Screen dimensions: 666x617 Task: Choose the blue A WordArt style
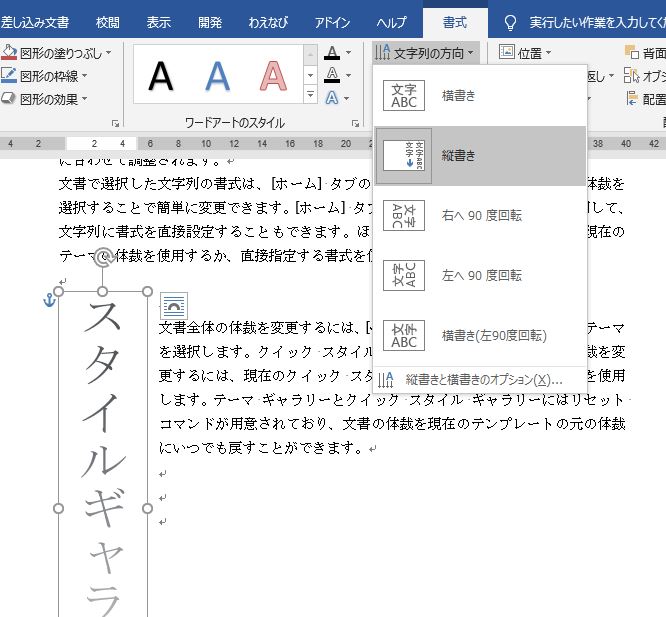click(217, 76)
